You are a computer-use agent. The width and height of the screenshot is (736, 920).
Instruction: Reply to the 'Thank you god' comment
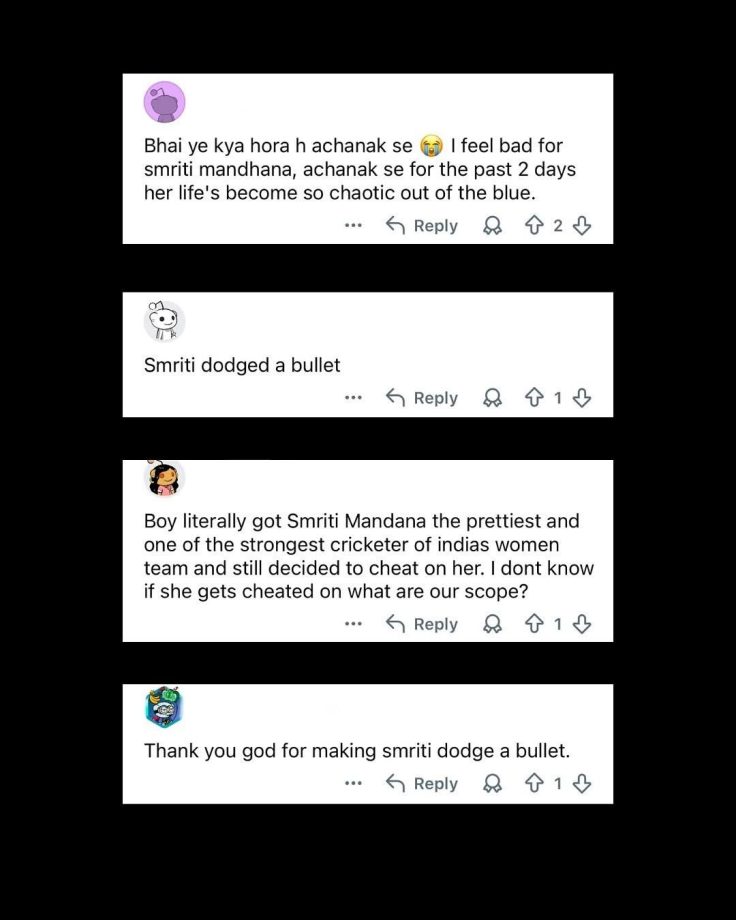click(x=422, y=784)
